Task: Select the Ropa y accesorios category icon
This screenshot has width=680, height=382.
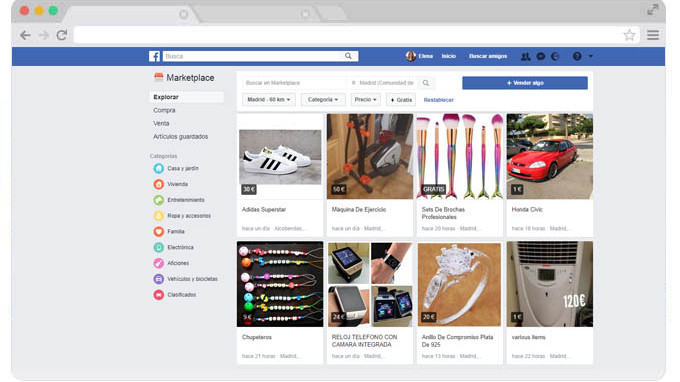Action: click(159, 215)
